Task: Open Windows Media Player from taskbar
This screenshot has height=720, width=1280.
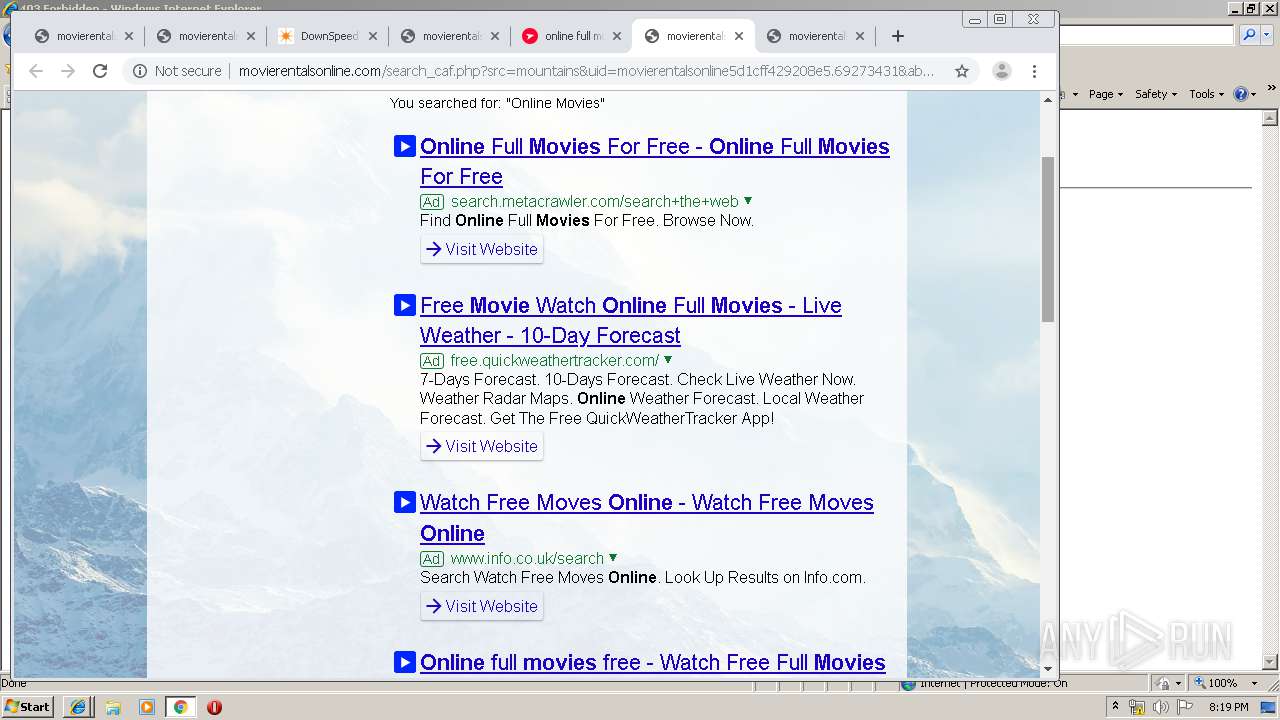Action: pyautogui.click(x=147, y=707)
